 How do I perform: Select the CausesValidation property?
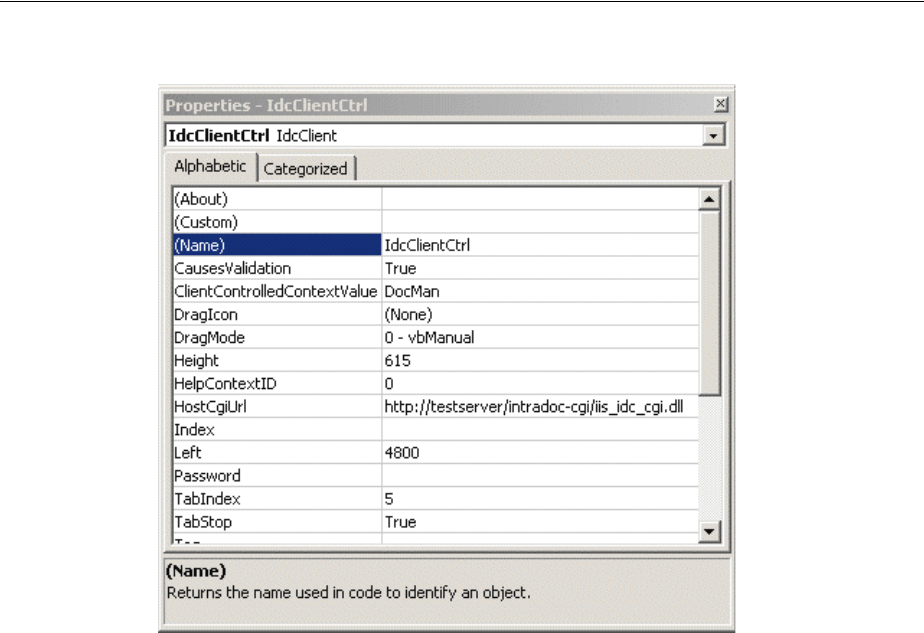click(x=277, y=268)
